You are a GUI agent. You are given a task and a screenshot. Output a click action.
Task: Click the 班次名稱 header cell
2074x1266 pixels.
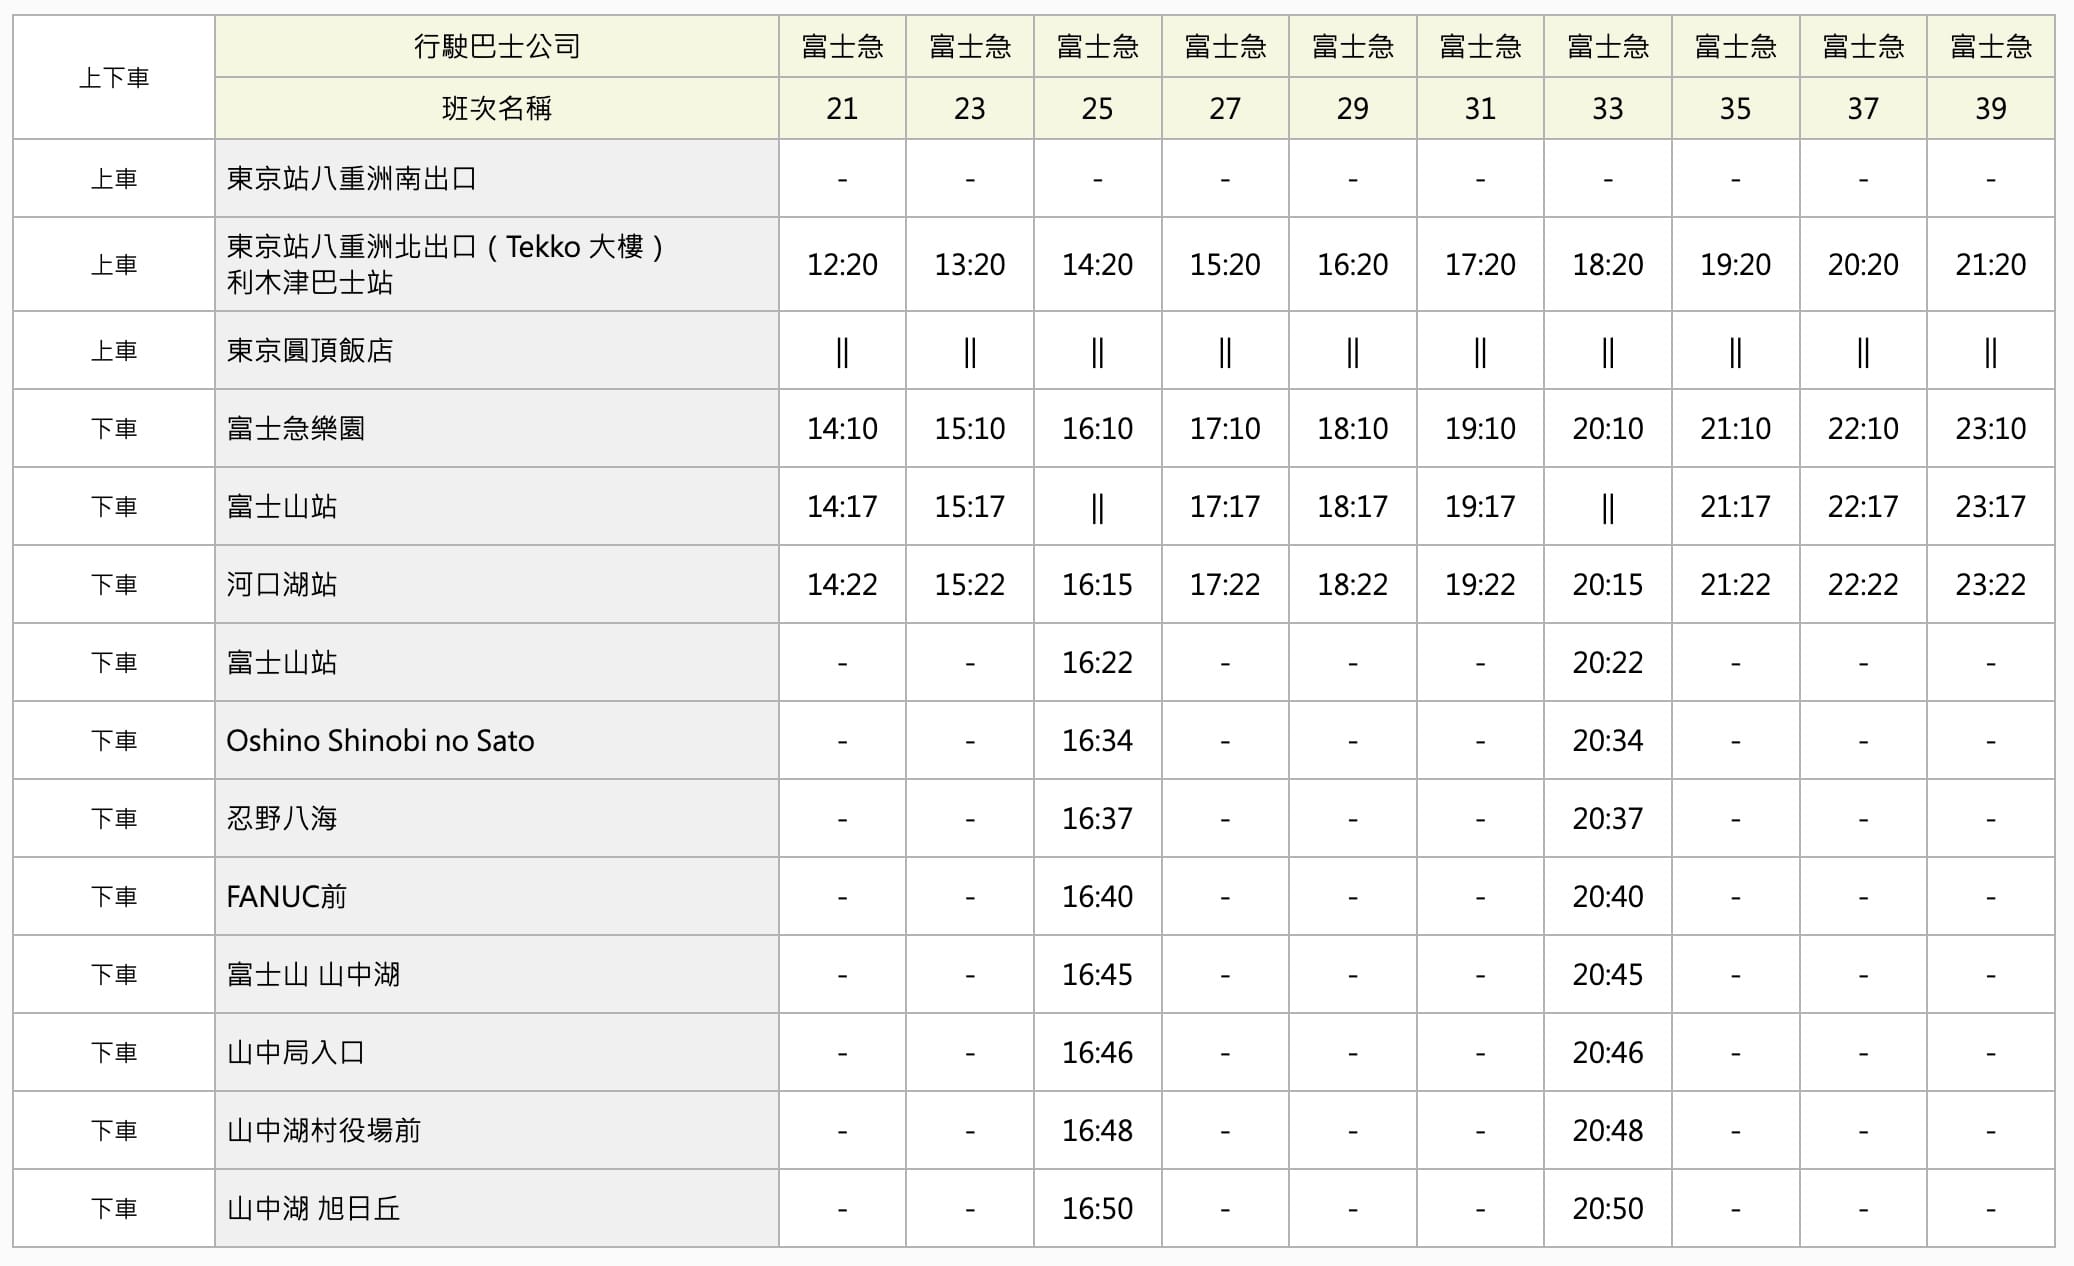coord(497,108)
